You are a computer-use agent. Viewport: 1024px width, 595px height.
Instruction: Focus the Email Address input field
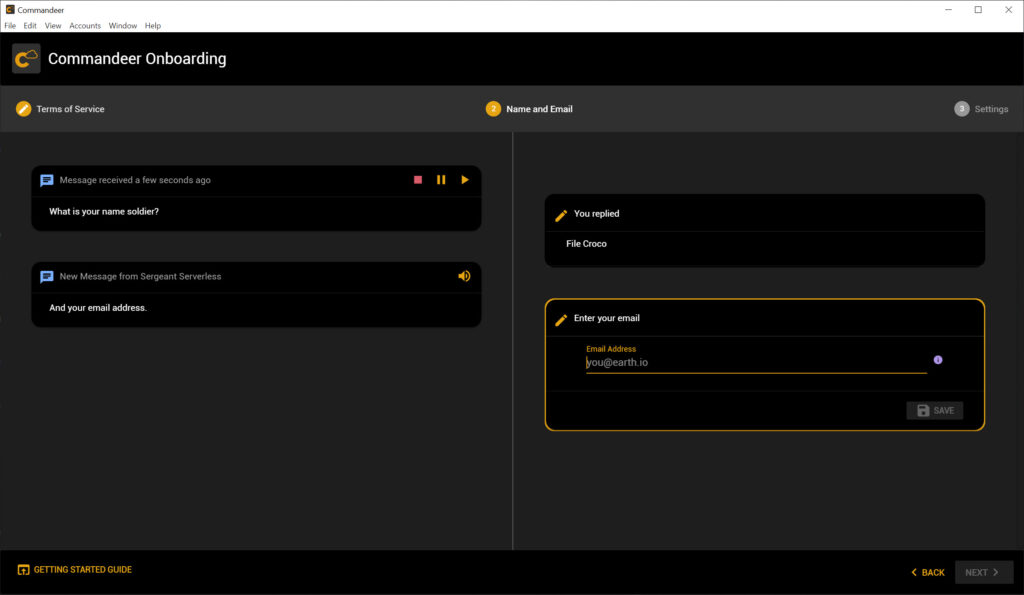[756, 362]
